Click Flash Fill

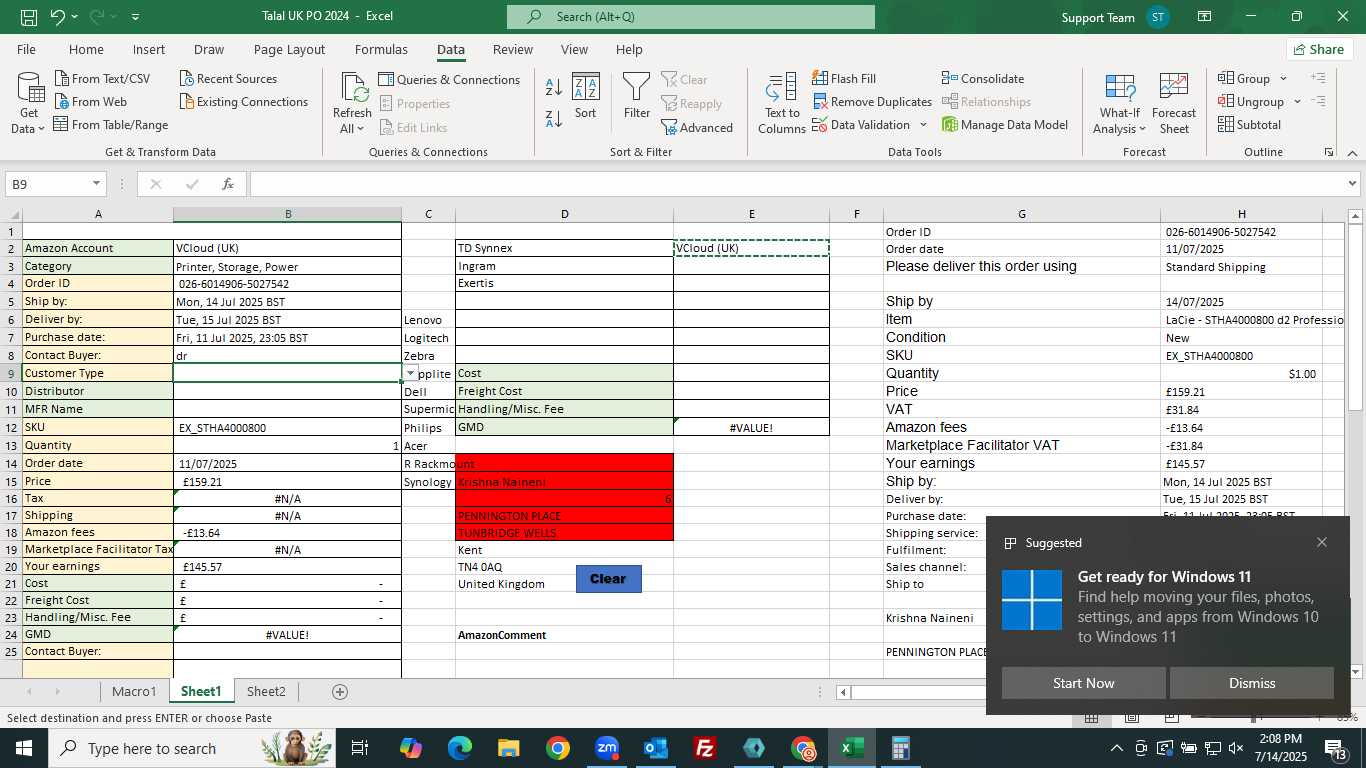[x=844, y=79]
